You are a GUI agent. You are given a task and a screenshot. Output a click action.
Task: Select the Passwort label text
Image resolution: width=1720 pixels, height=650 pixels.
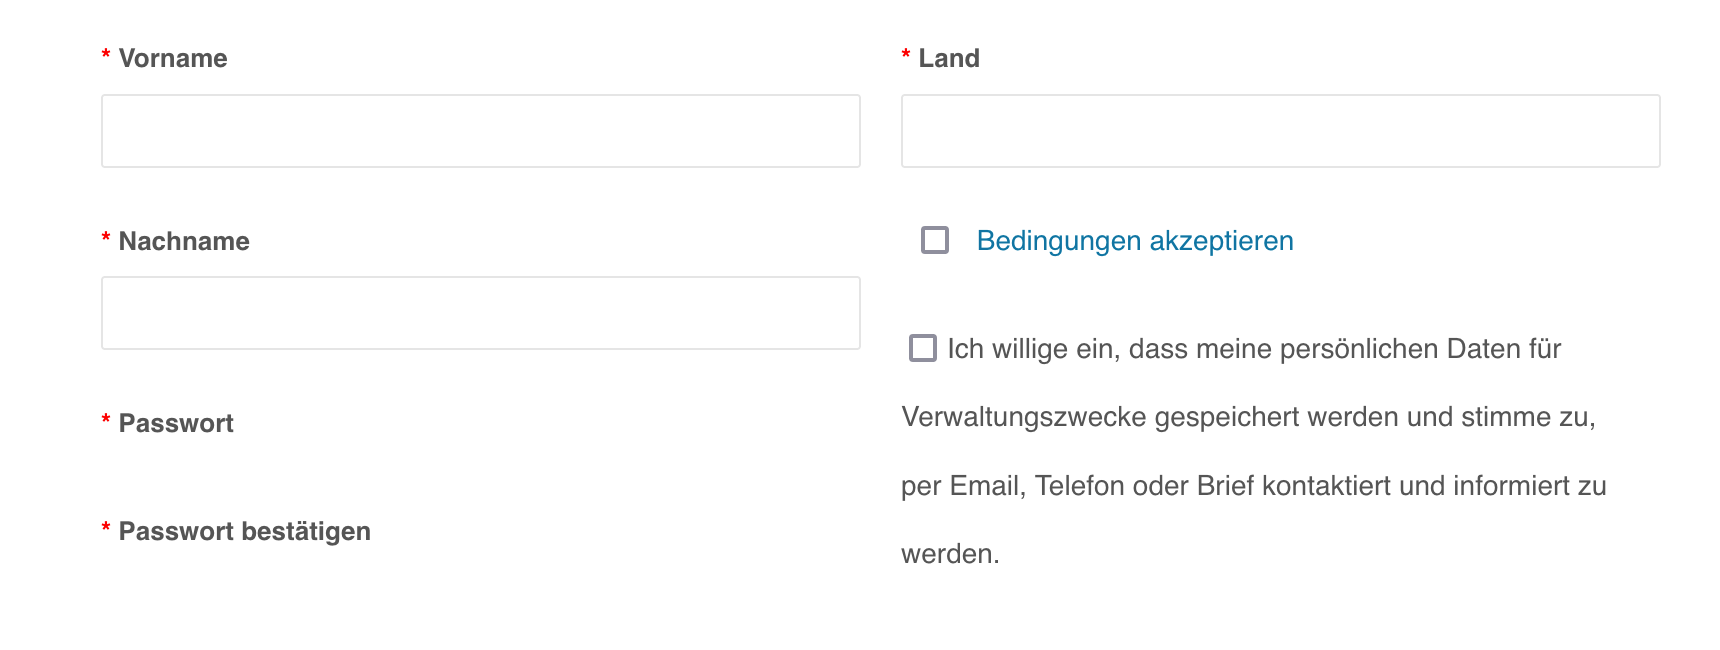(176, 423)
